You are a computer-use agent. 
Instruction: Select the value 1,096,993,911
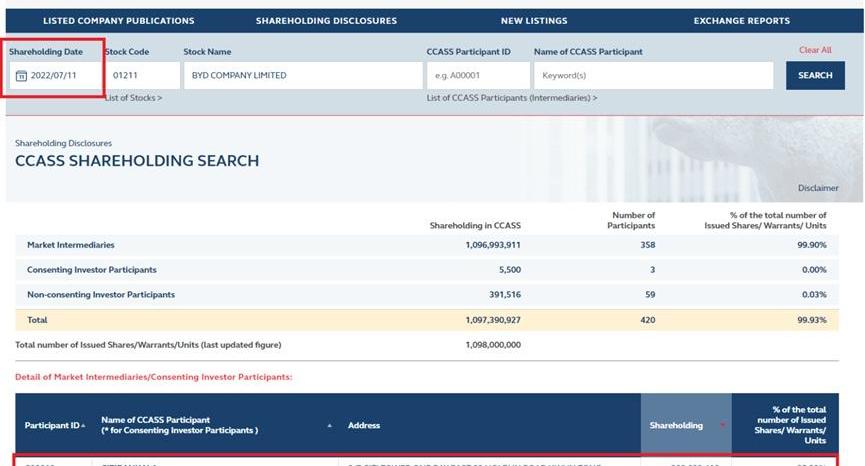tap(493, 245)
